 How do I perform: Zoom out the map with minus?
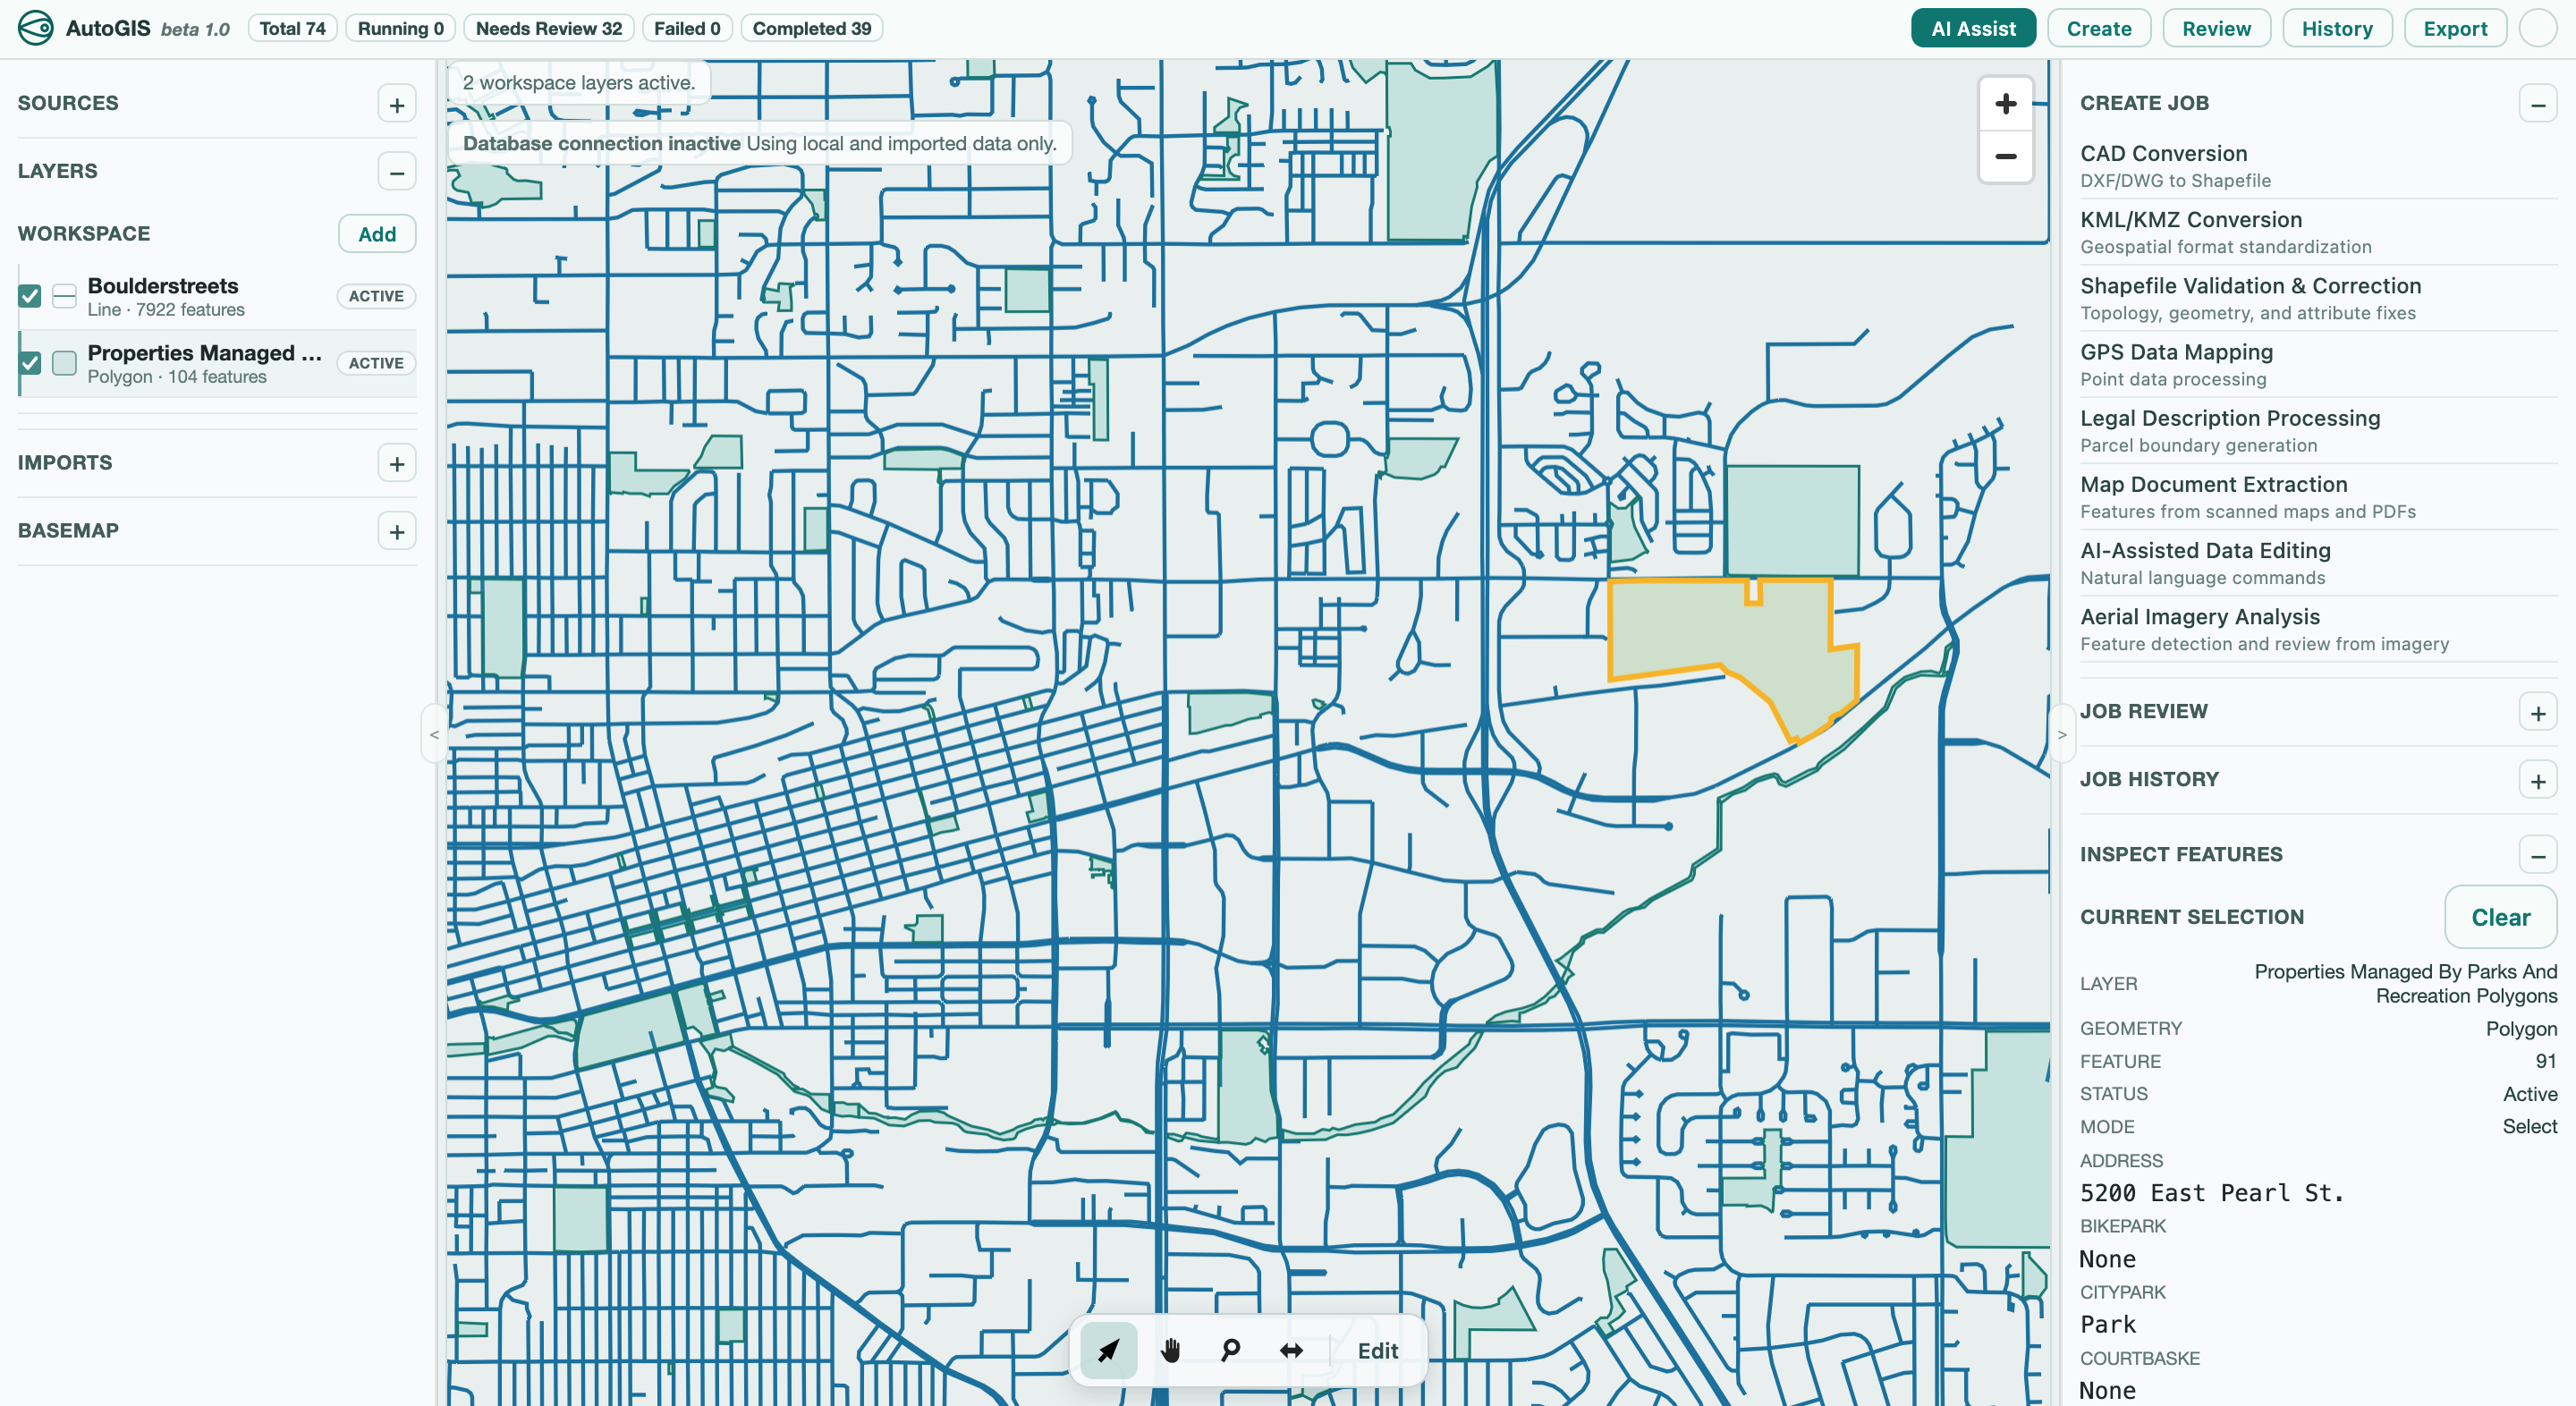(2005, 157)
